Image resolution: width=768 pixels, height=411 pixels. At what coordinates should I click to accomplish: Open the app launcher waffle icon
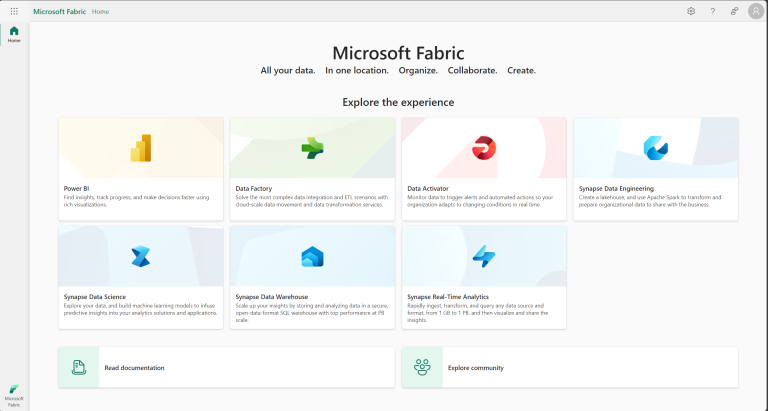[14, 11]
